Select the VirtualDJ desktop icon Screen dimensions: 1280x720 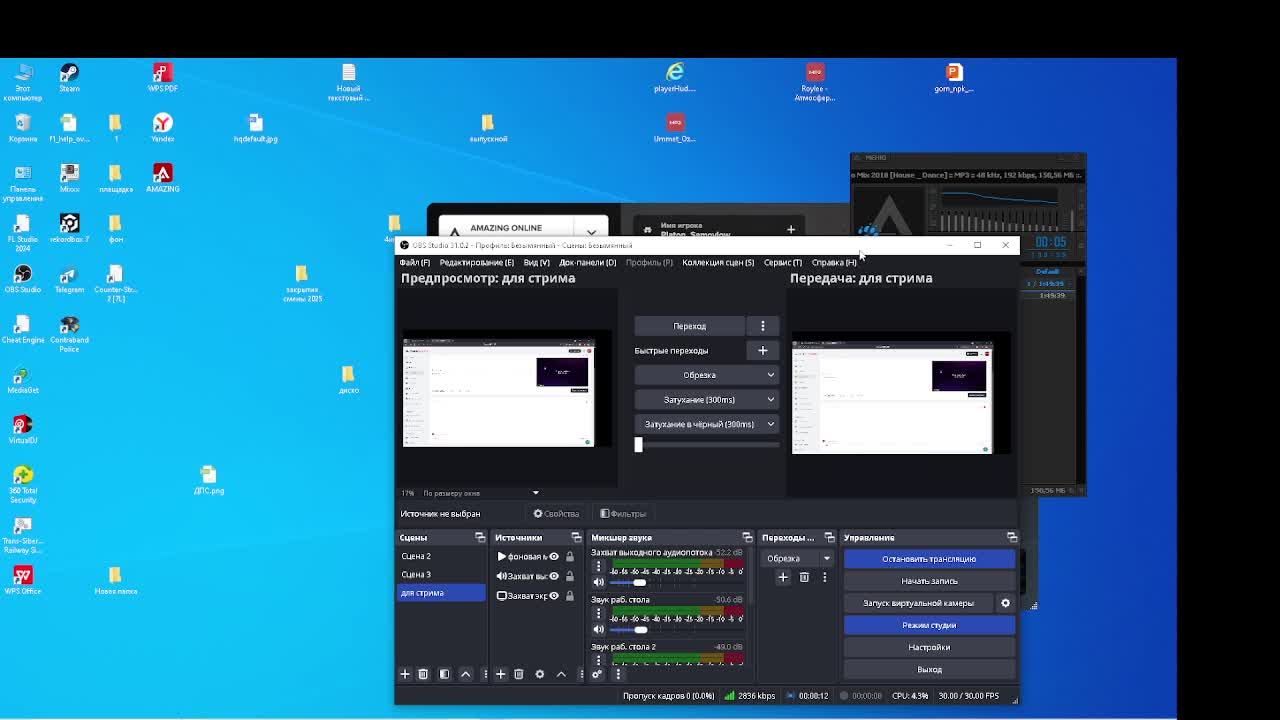coord(22,430)
